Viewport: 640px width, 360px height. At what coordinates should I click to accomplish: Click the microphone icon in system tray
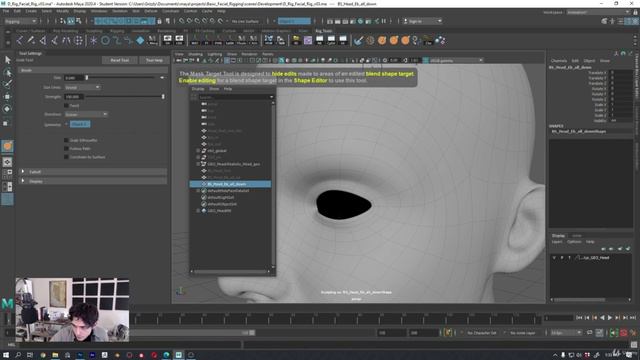coord(562,355)
